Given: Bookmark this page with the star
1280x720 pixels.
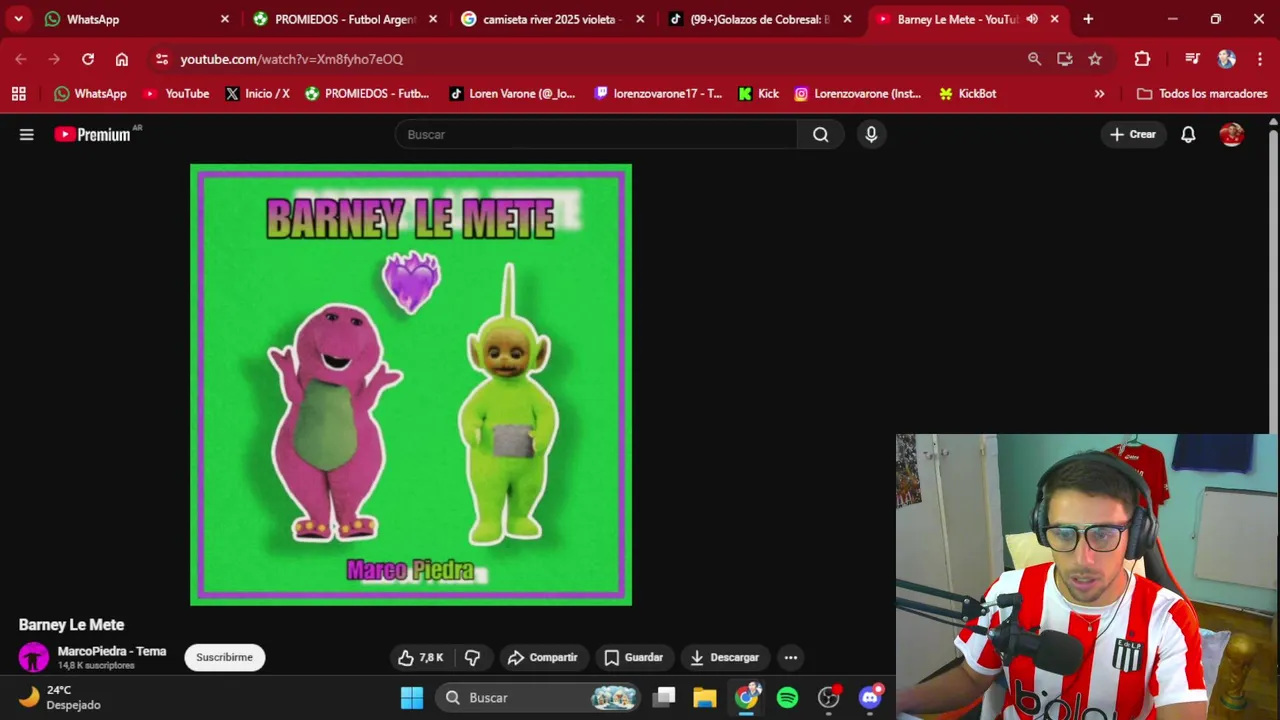Looking at the screenshot, I should coord(1095,59).
